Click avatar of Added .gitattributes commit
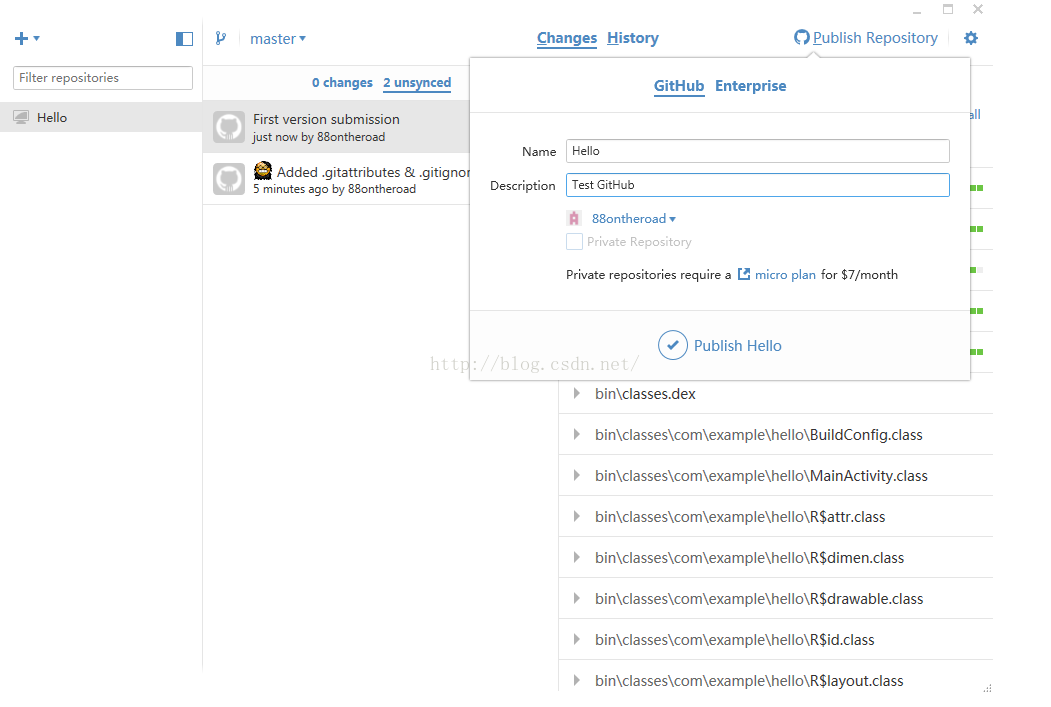 pos(229,179)
